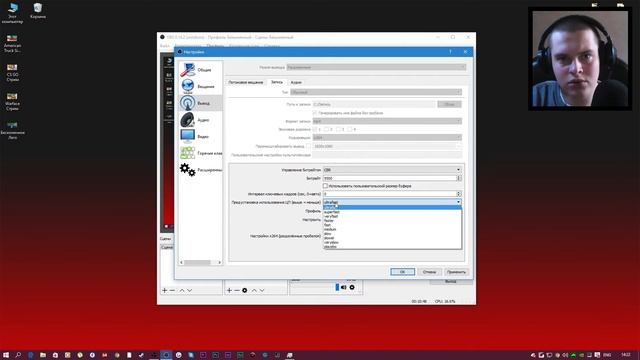Select Output settings category (Вывод)
Image resolution: width=640 pixels, height=360 pixels.
(200, 103)
